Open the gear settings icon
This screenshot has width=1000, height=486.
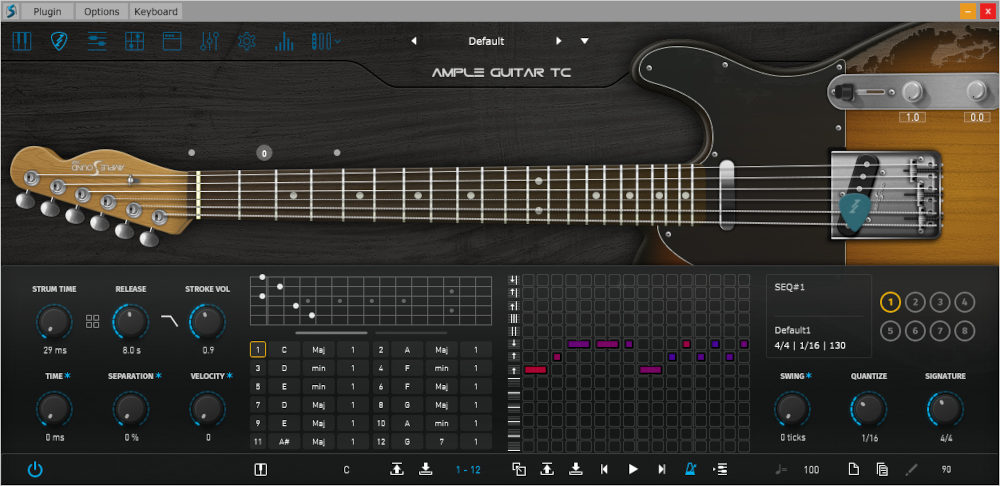(x=247, y=41)
